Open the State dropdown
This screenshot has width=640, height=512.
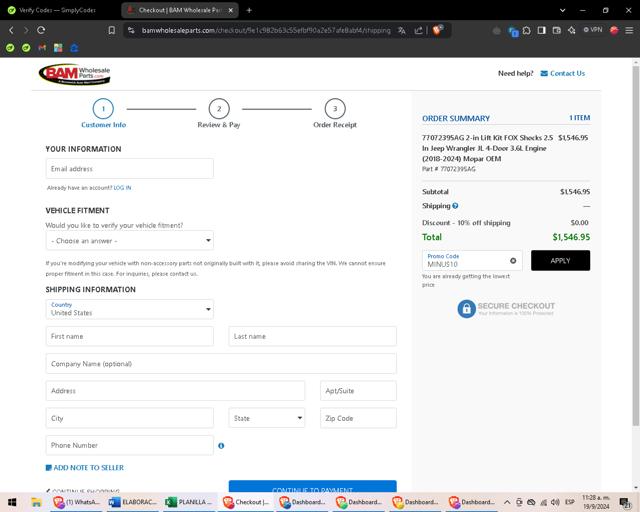267,418
